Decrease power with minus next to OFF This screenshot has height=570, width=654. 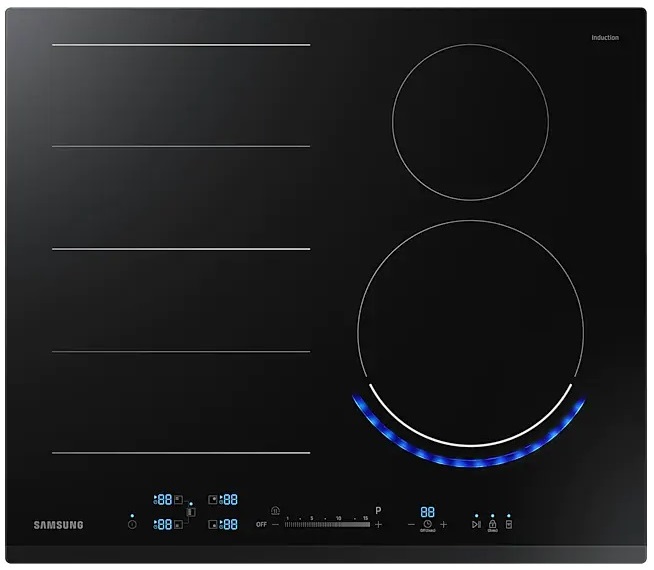[276, 524]
